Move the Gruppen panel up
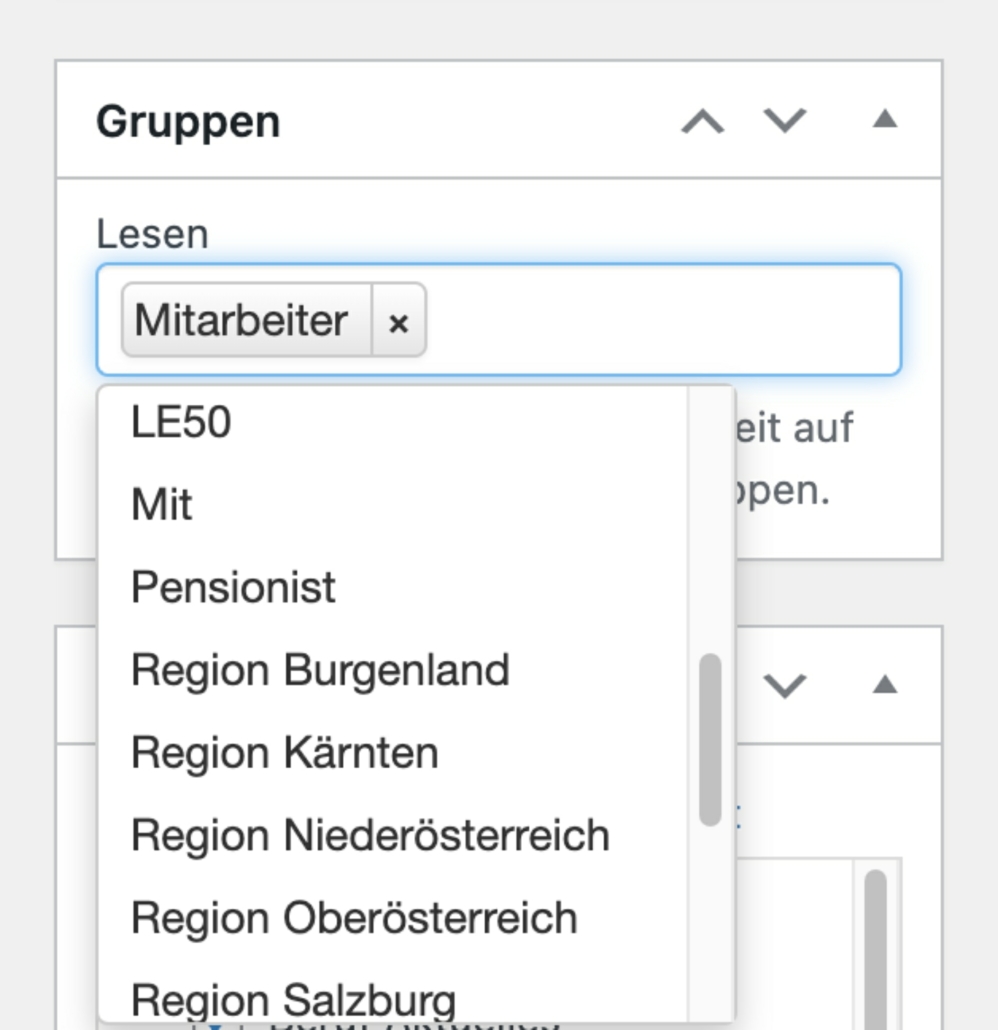Screen dimensions: 998x1030 (x=702, y=121)
